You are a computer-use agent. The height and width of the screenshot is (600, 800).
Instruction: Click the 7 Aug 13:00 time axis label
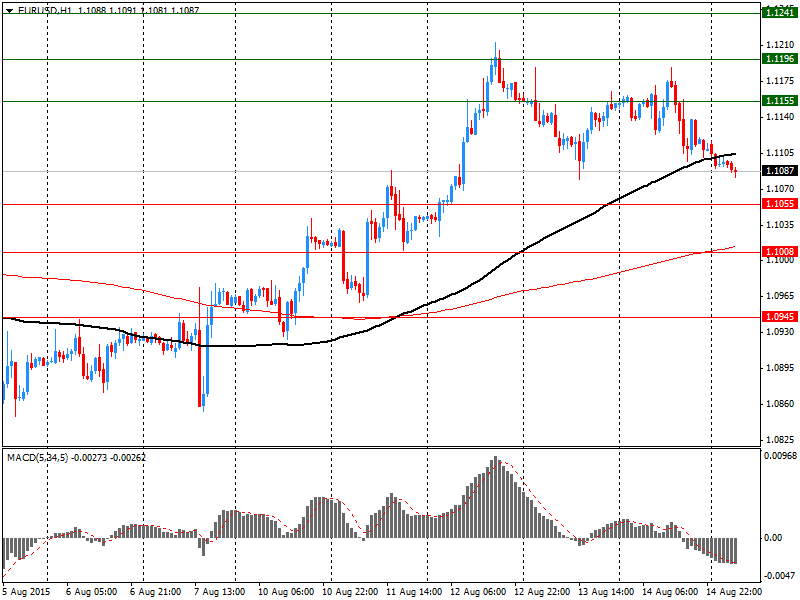click(220, 592)
